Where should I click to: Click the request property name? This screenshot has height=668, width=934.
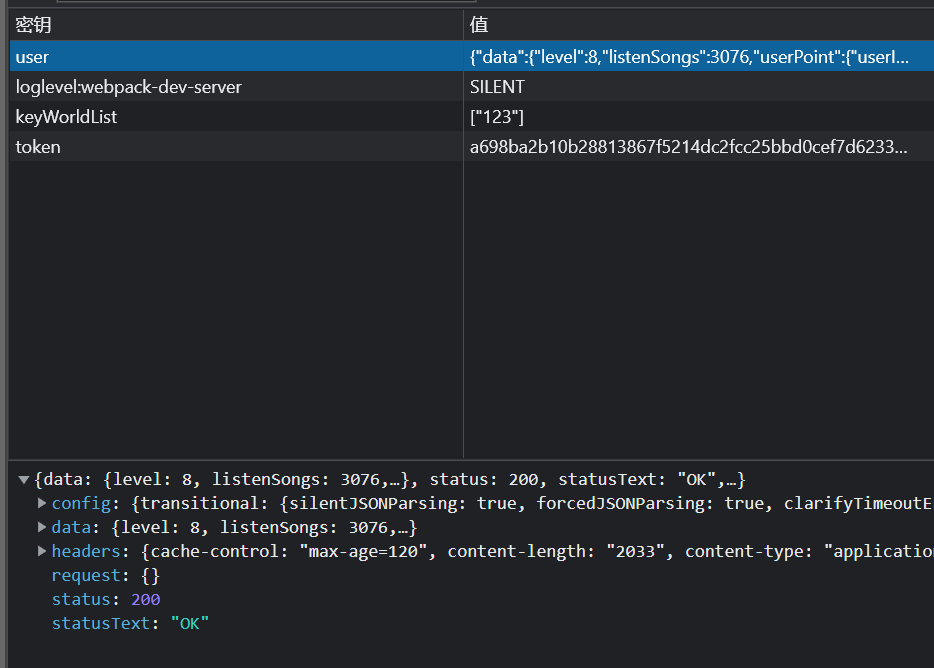tap(86, 576)
